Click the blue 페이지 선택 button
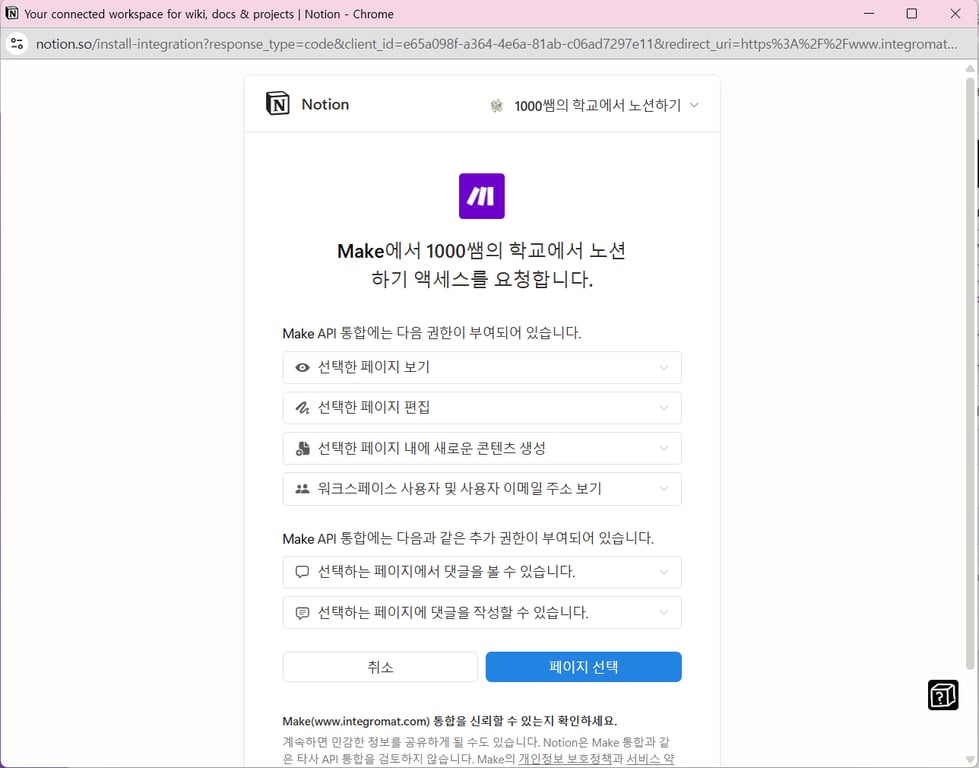The width and height of the screenshot is (979, 768). pos(583,667)
